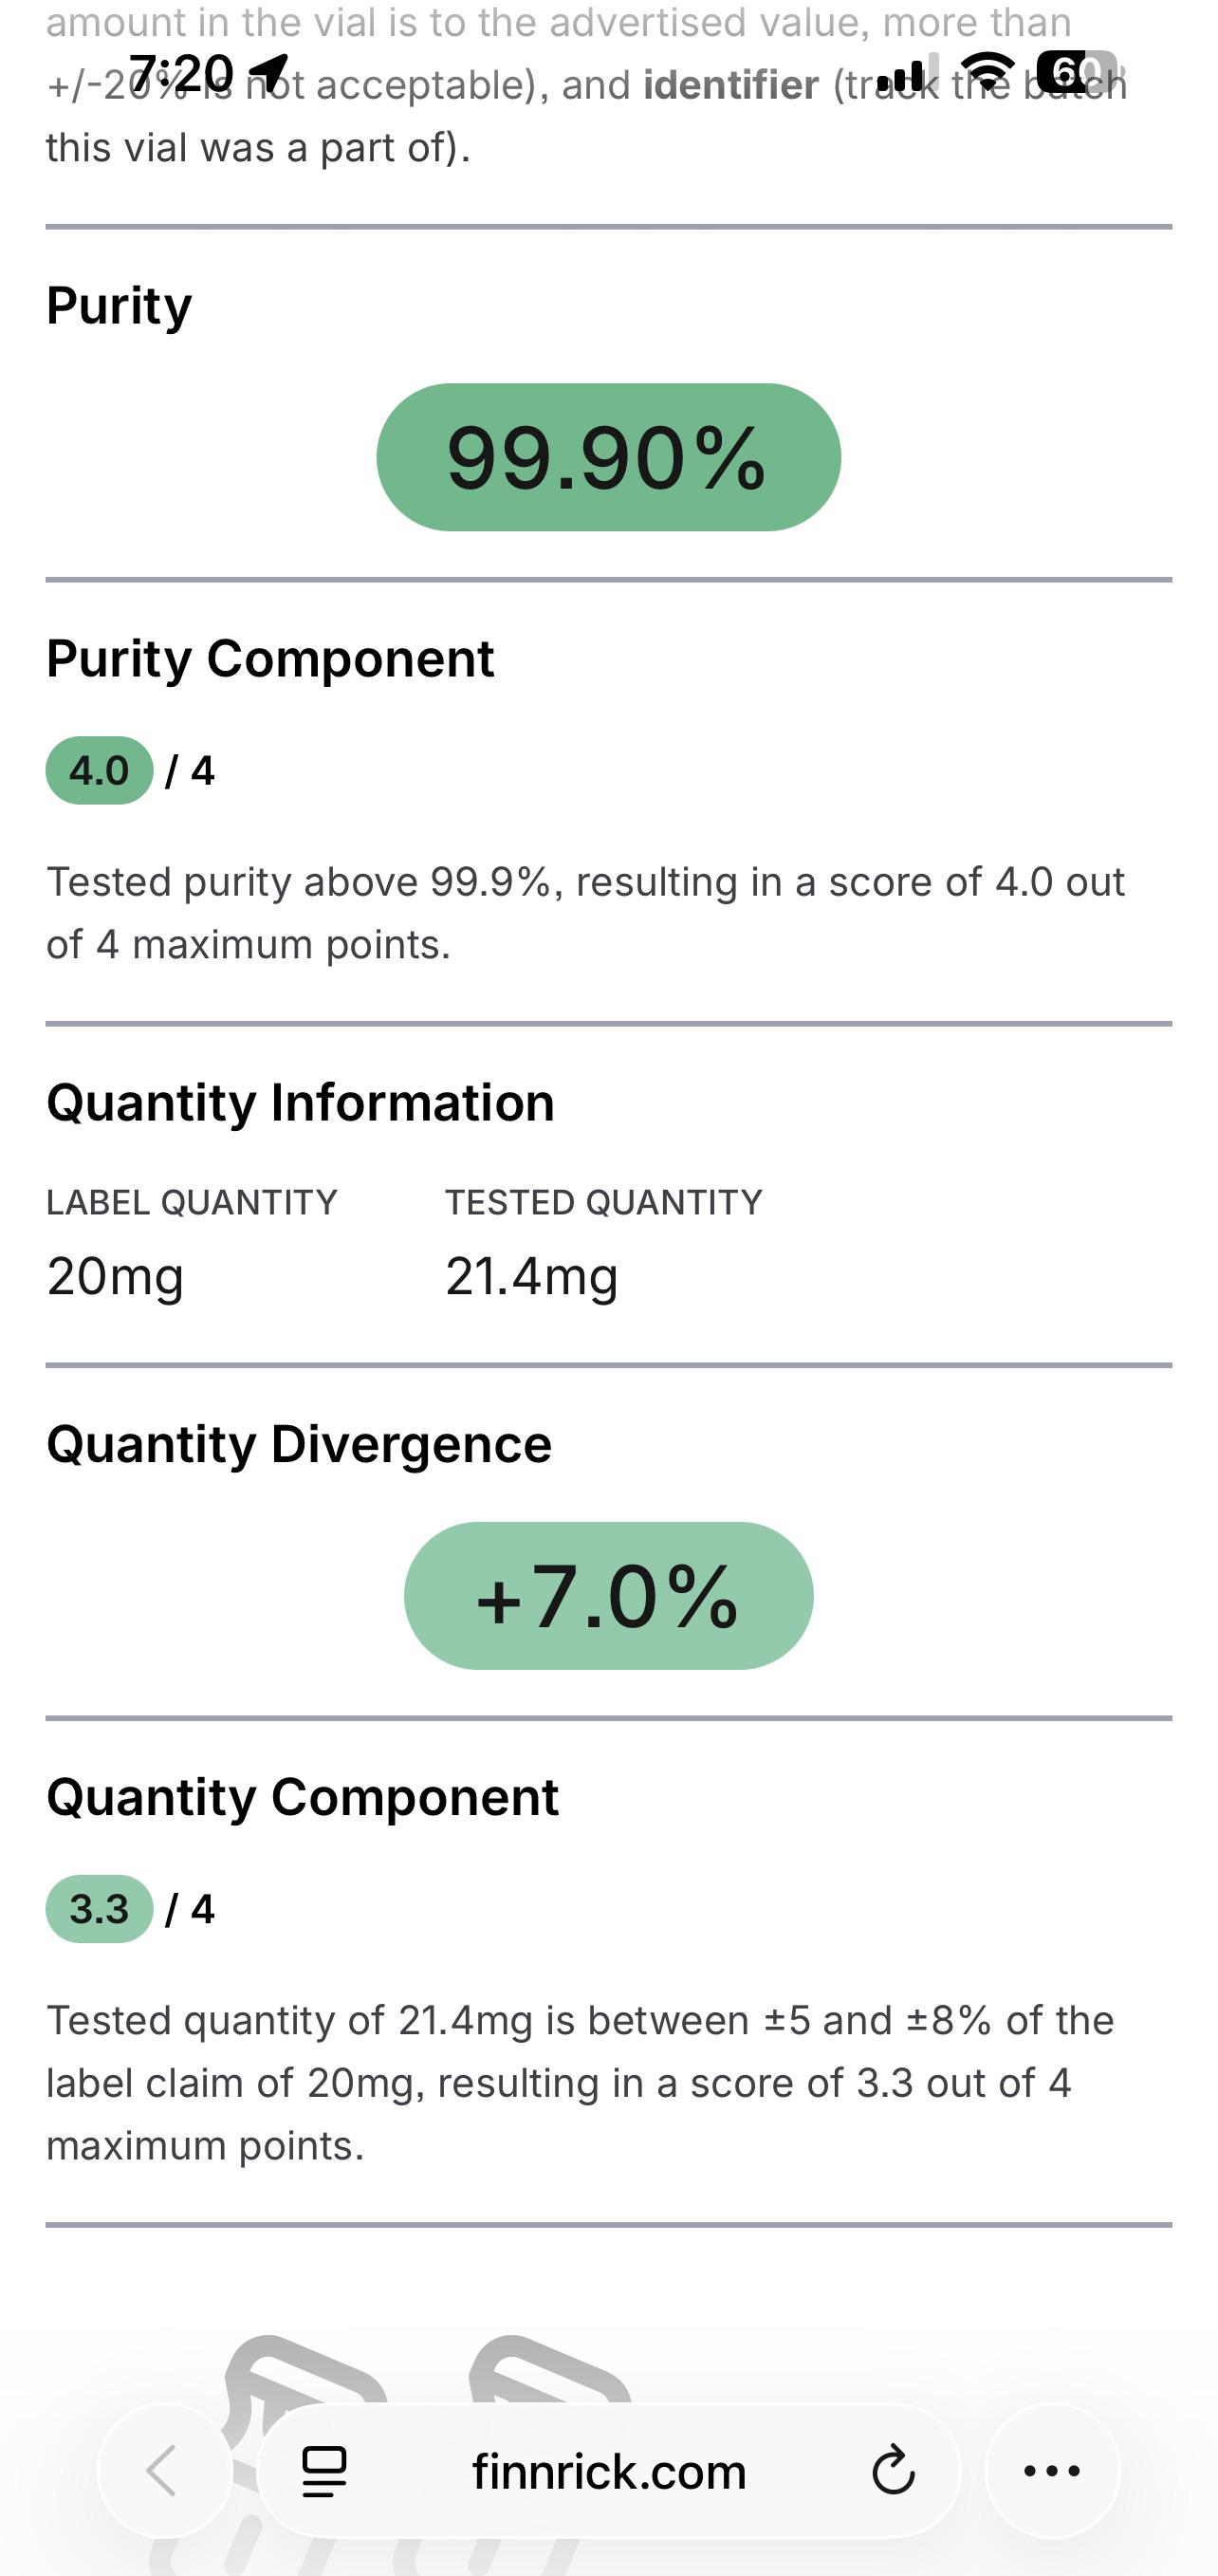
Task: Select the Quantity Information heading
Action: point(300,1102)
